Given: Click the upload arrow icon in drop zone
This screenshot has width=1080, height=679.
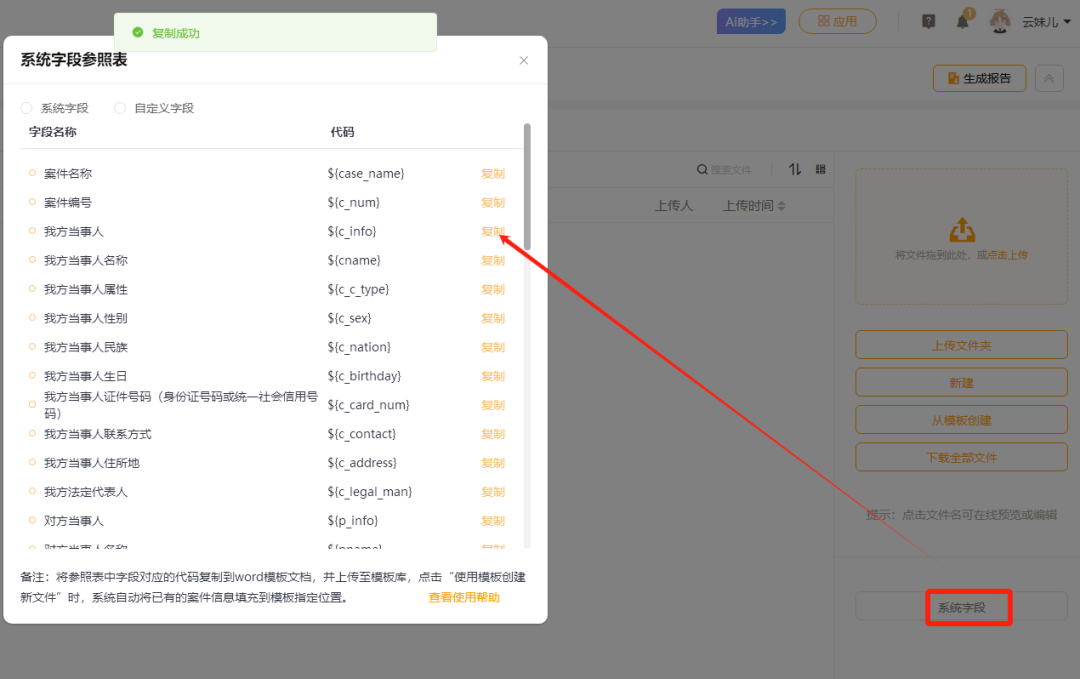Looking at the screenshot, I should 961,231.
